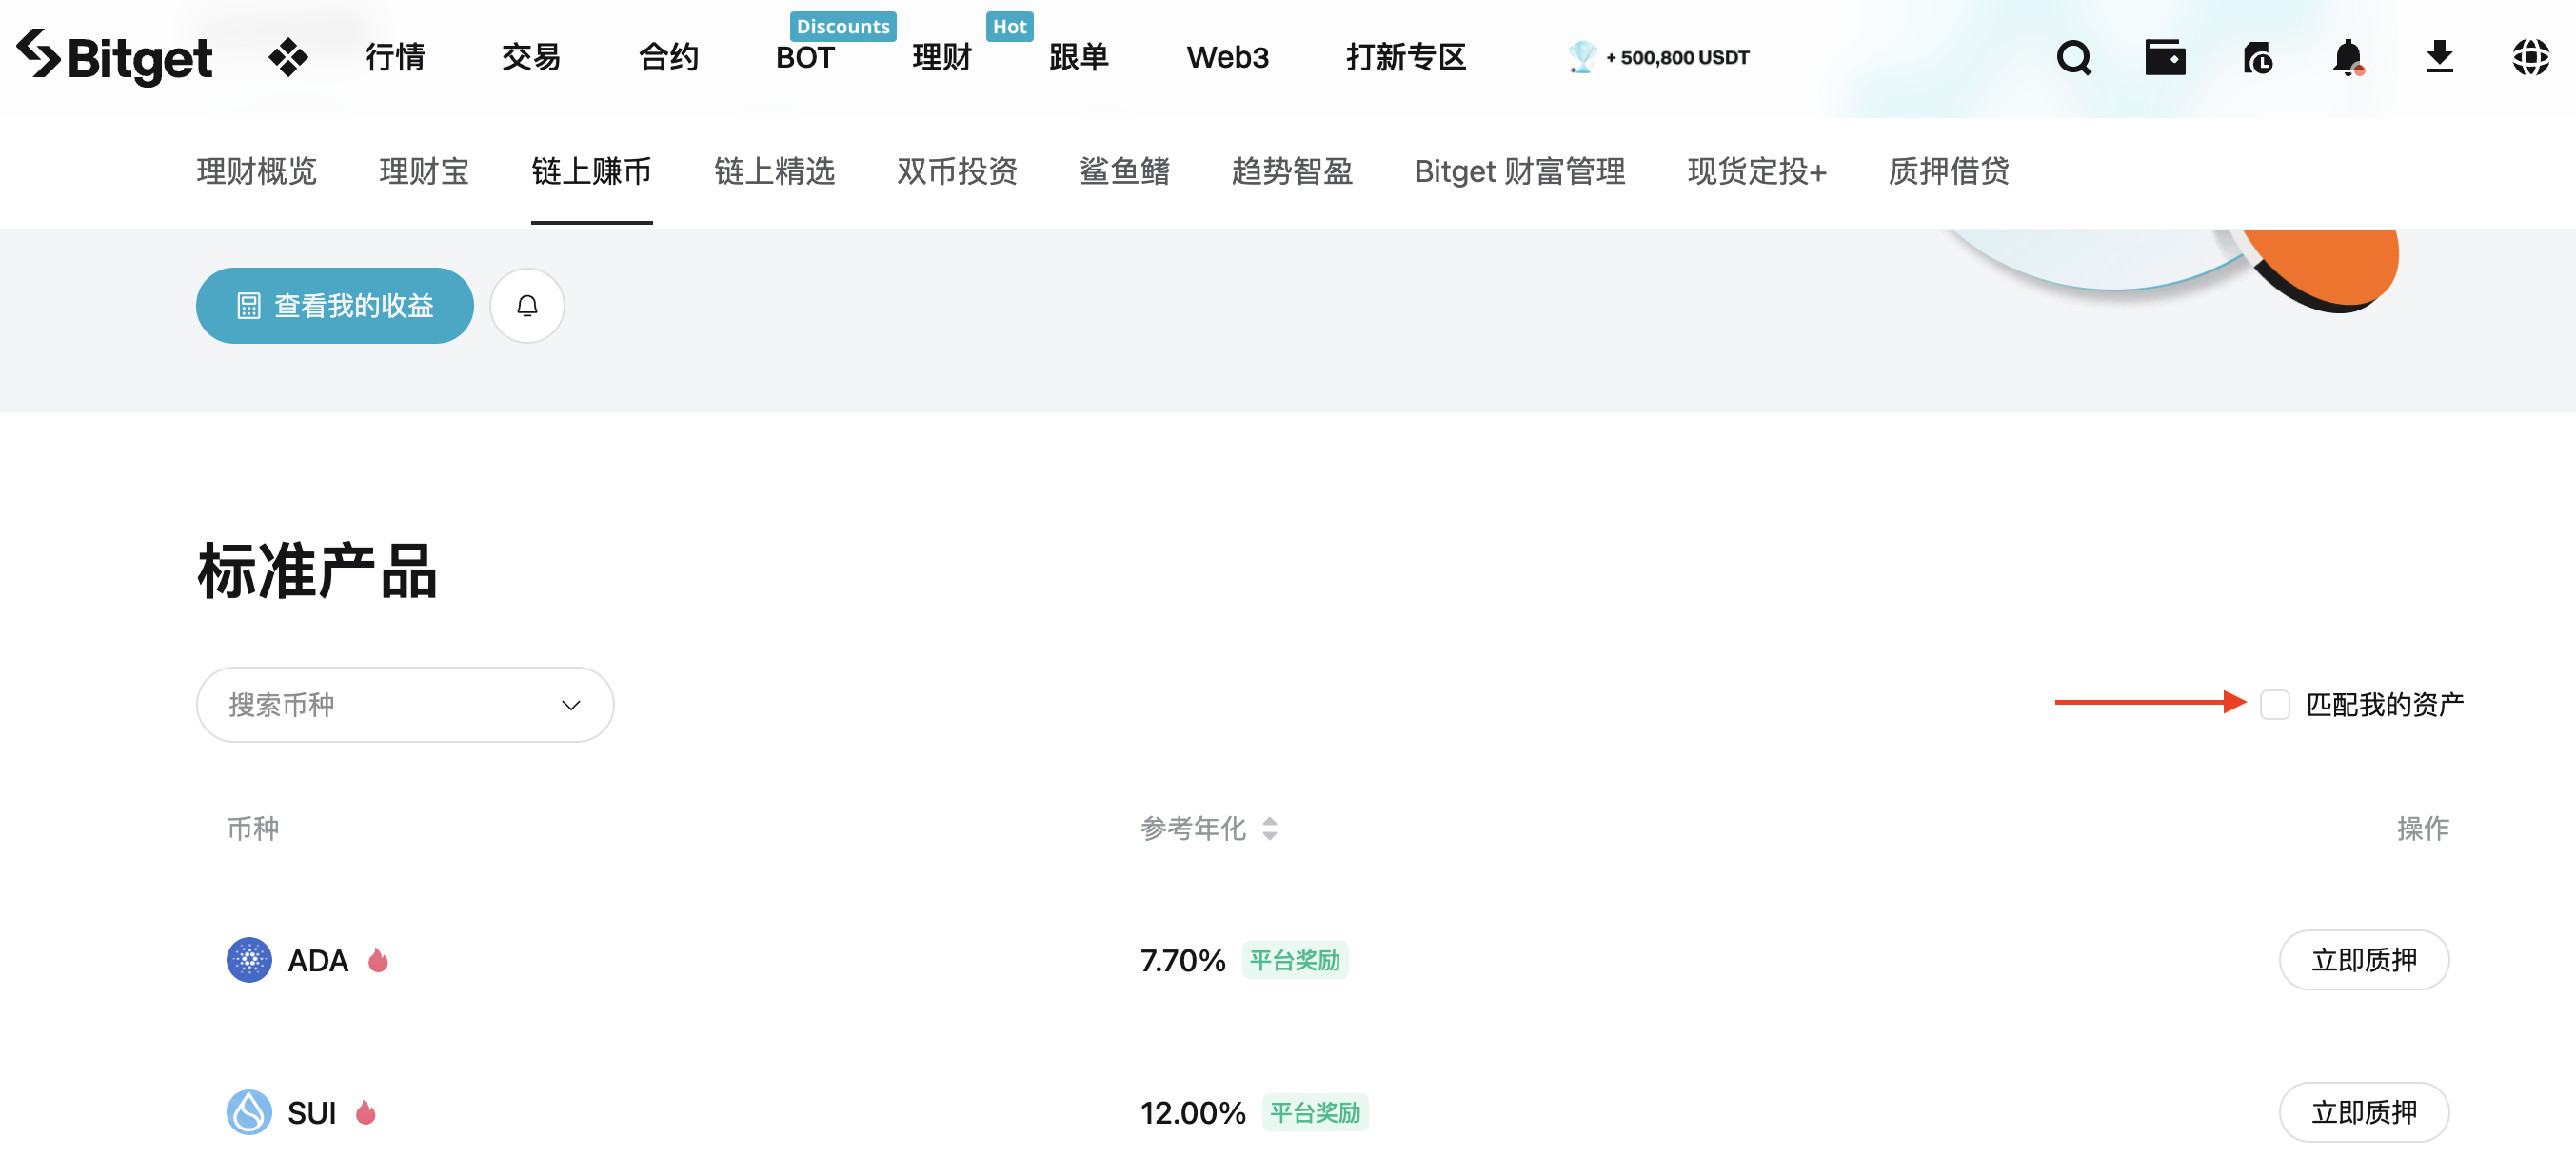The width and height of the screenshot is (2576, 1159).
Task: Click the flame icon next to SUI
Action: [x=366, y=1111]
